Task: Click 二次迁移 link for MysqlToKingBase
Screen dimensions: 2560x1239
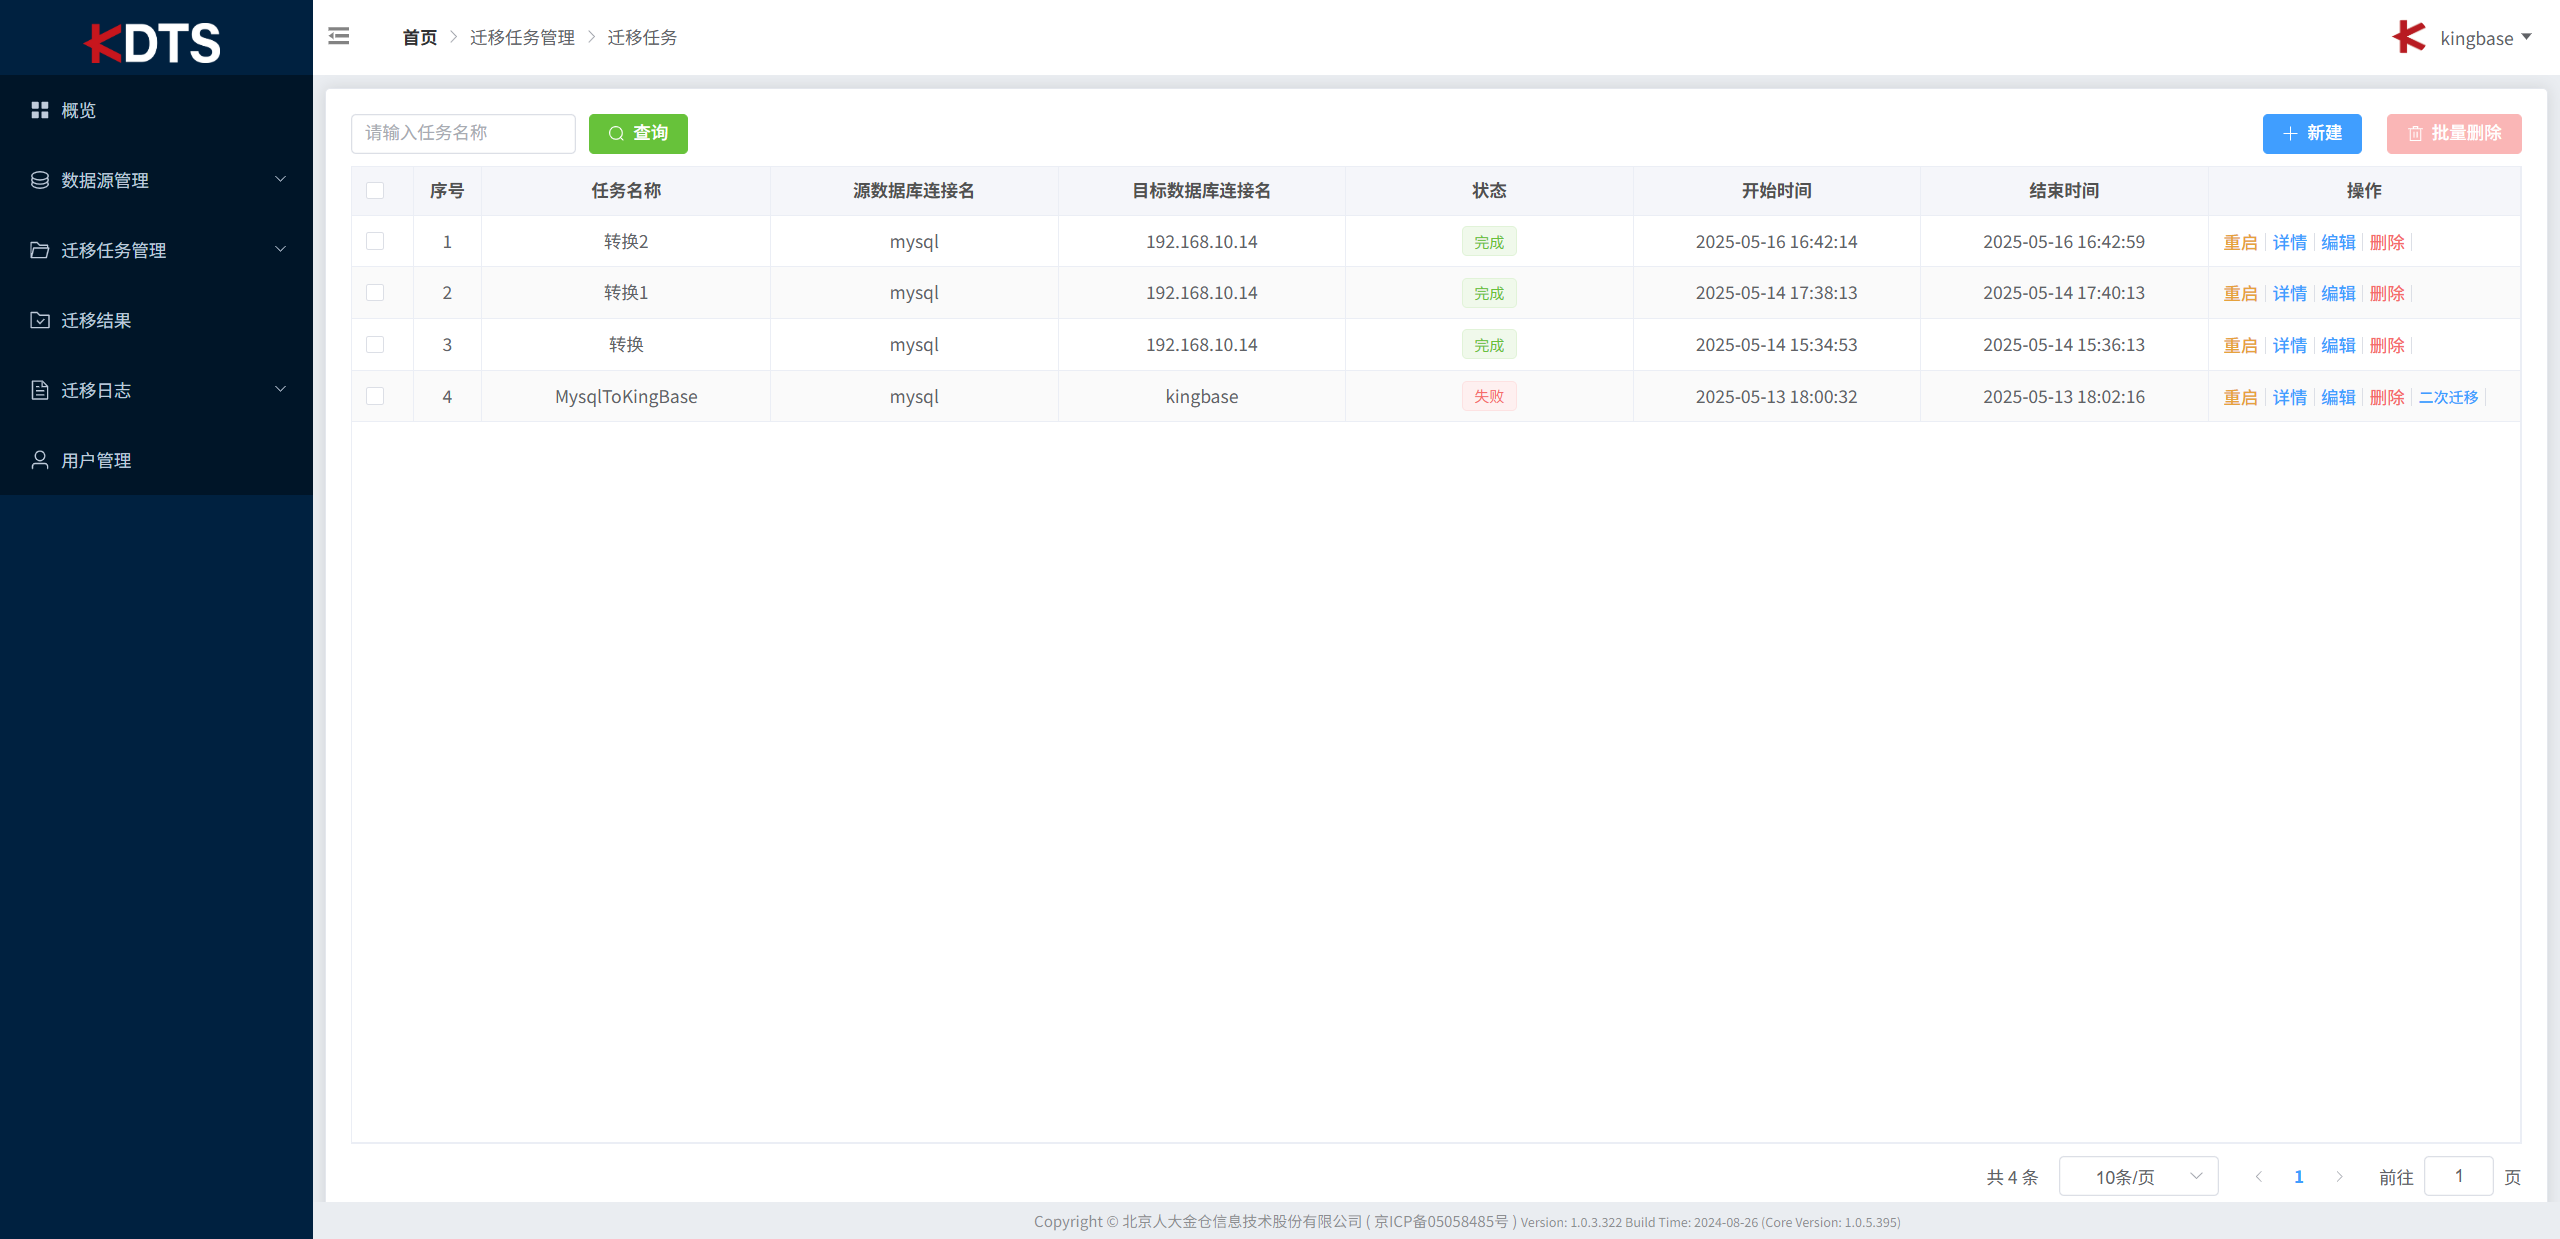Action: [x=2448, y=398]
